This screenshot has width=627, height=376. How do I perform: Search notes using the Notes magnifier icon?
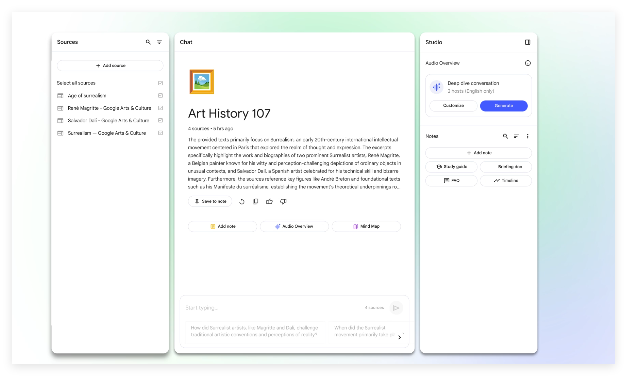pyautogui.click(x=505, y=136)
